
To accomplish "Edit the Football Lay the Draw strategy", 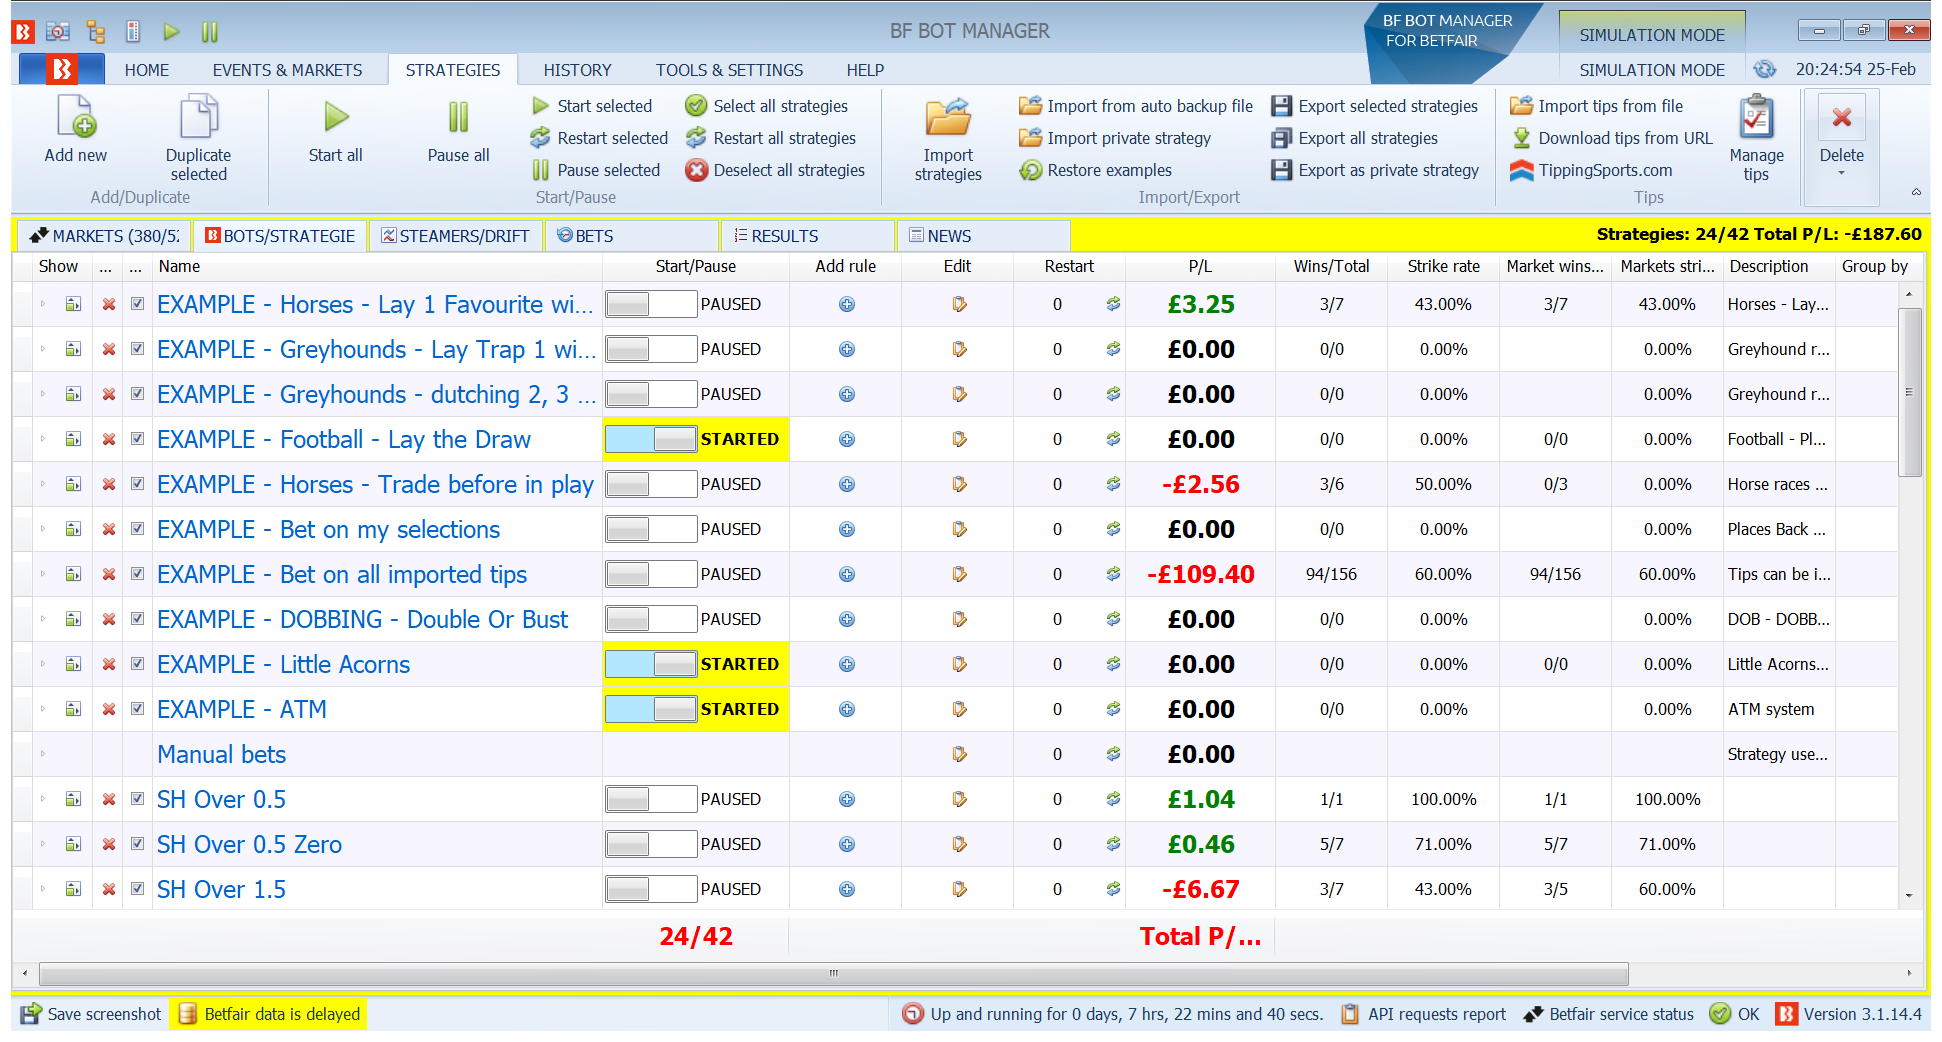I will [959, 439].
